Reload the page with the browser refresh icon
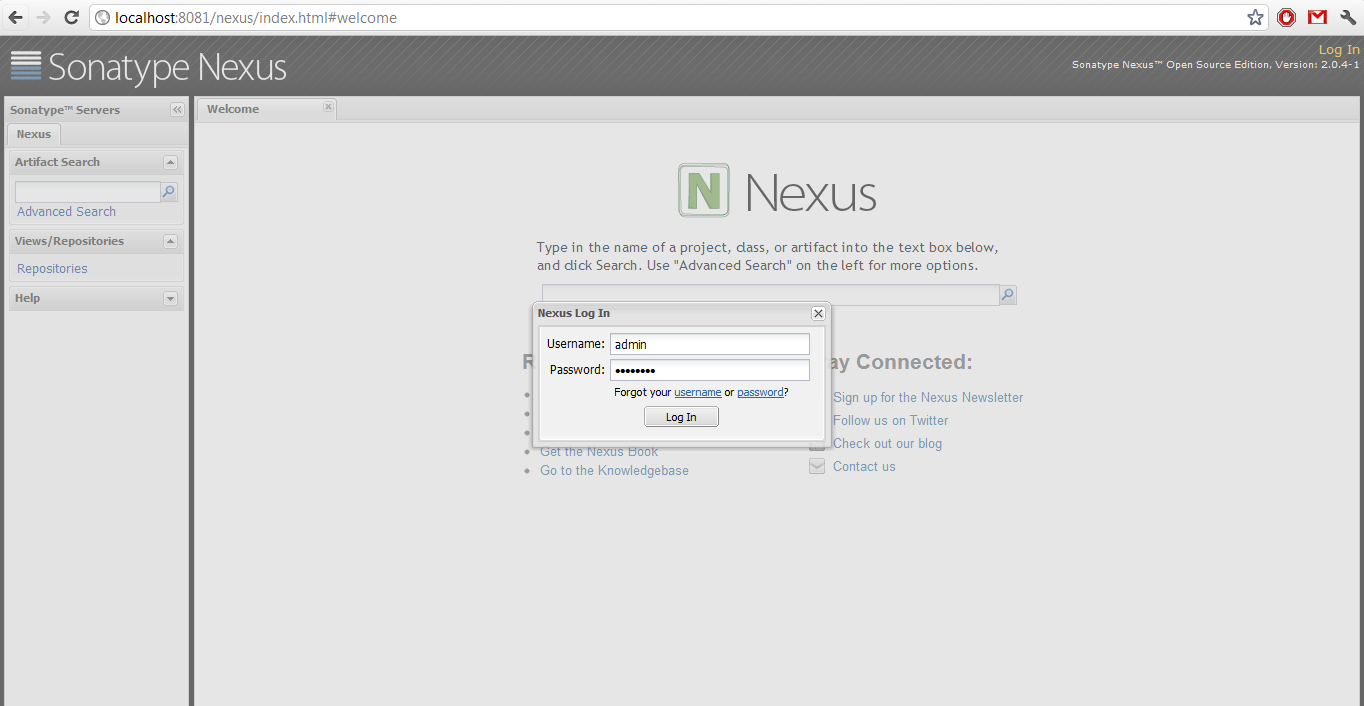Viewport: 1364px width, 706px height. click(70, 17)
